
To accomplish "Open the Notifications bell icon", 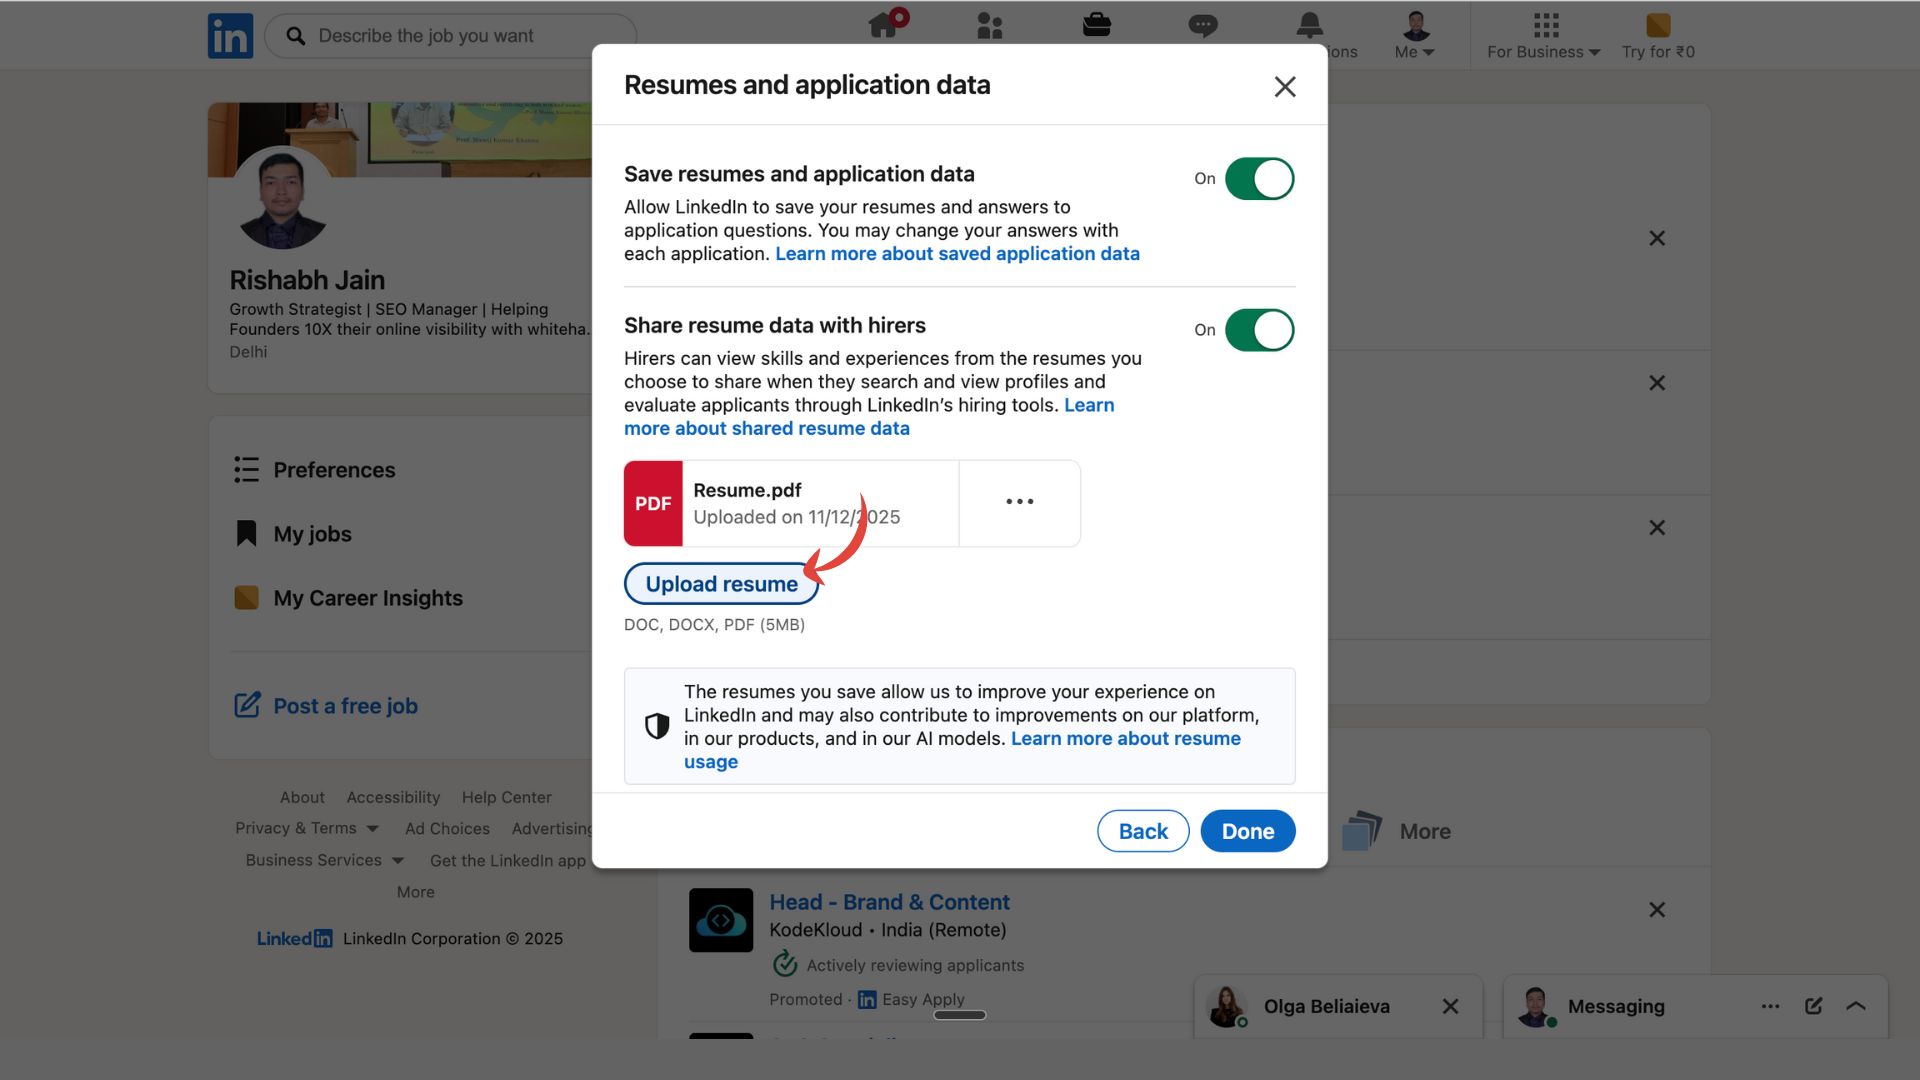I will [x=1309, y=25].
